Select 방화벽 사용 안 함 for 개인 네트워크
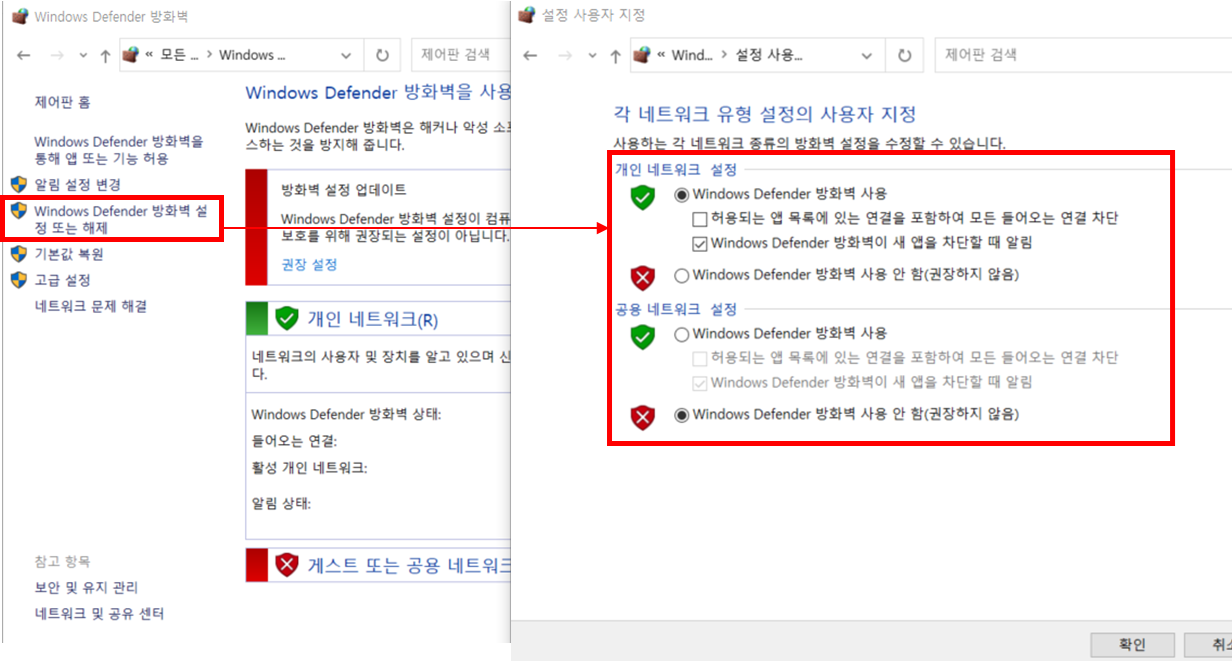The image size is (1232, 661). 682,274
